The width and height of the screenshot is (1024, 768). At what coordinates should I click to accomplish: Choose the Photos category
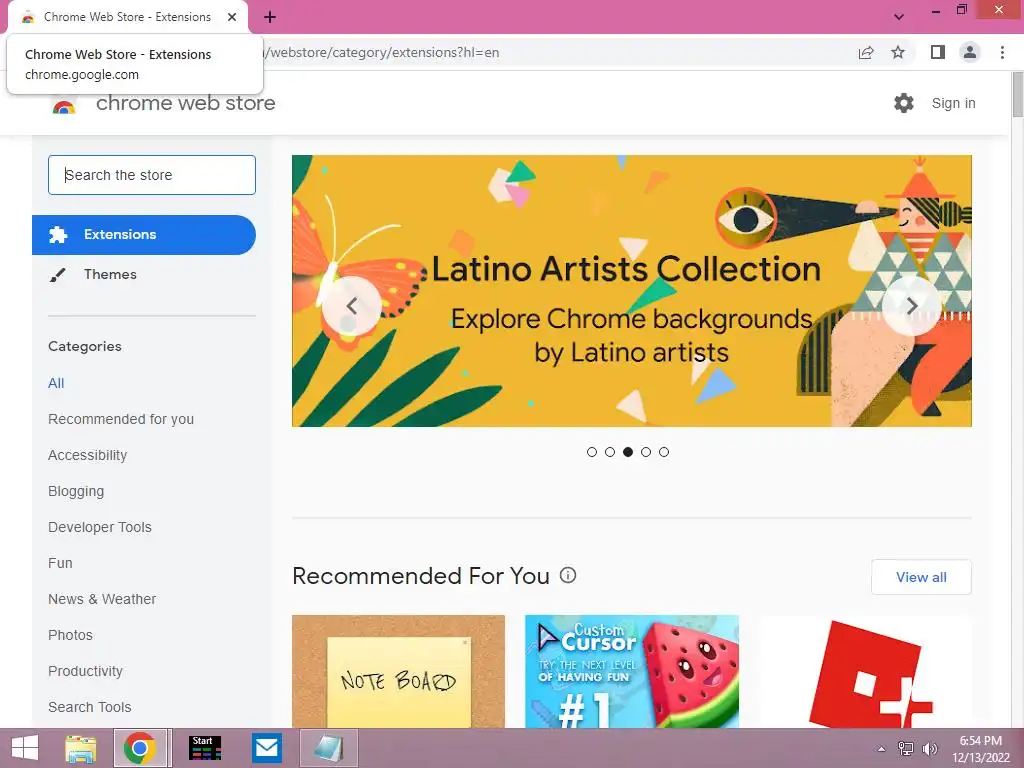click(x=71, y=635)
